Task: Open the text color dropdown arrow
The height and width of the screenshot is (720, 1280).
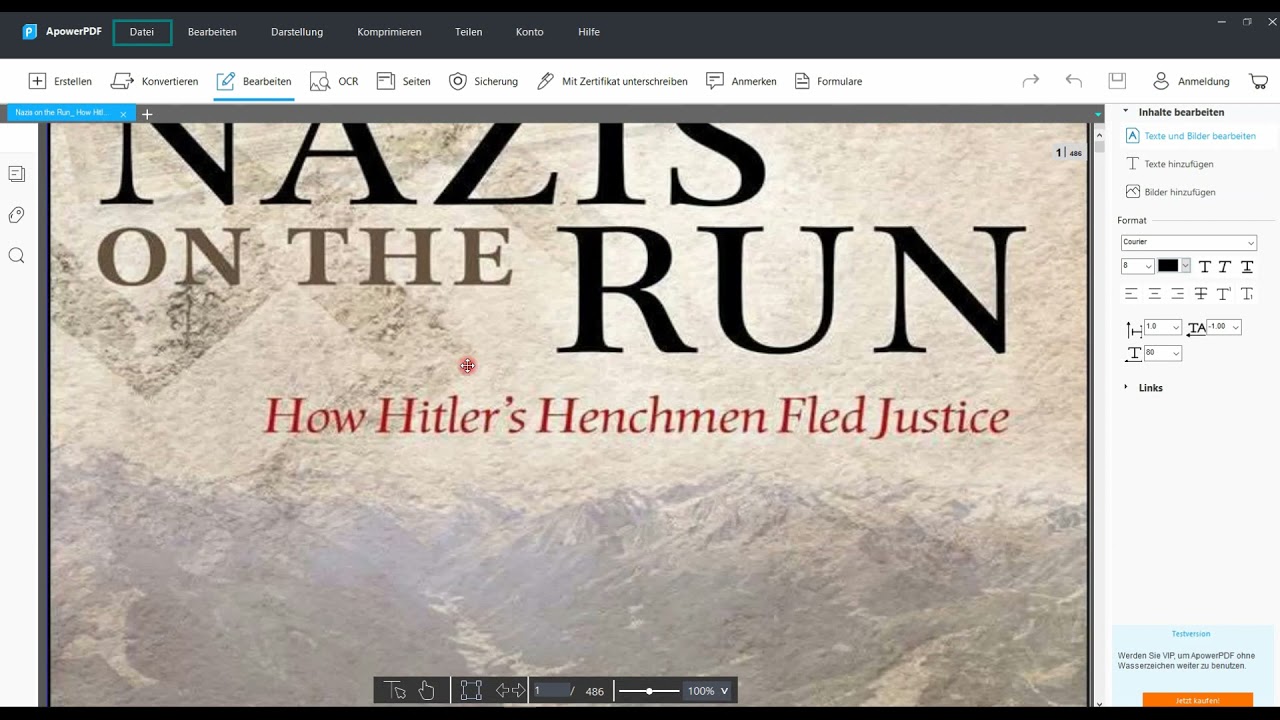Action: [1186, 266]
